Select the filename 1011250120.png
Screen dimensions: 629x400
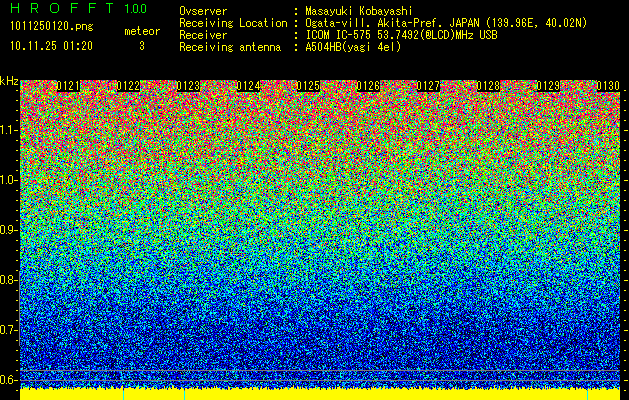tap(52, 27)
